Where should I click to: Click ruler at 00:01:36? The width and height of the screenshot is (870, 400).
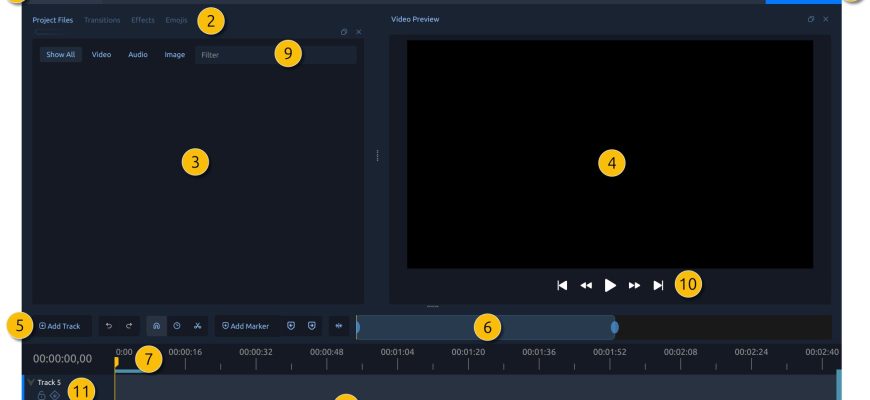point(539,352)
